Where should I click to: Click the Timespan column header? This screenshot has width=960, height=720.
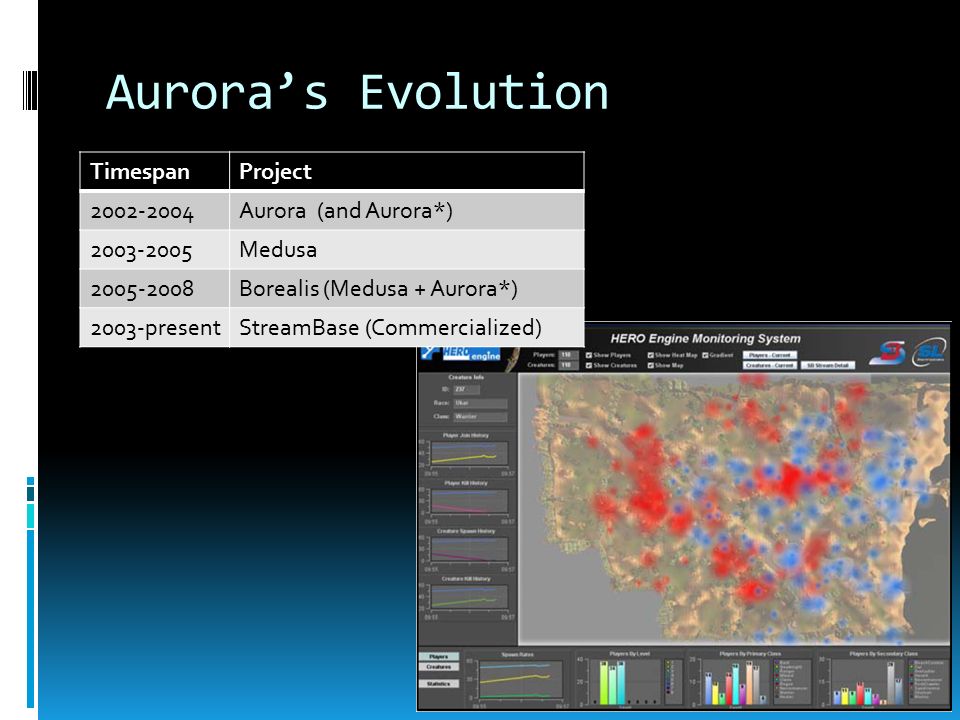tap(155, 171)
